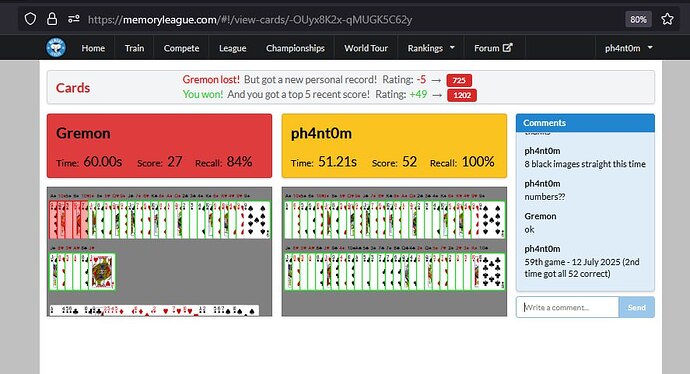Click the Memory League logo icon
This screenshot has height=374, width=690.
pos(56,48)
